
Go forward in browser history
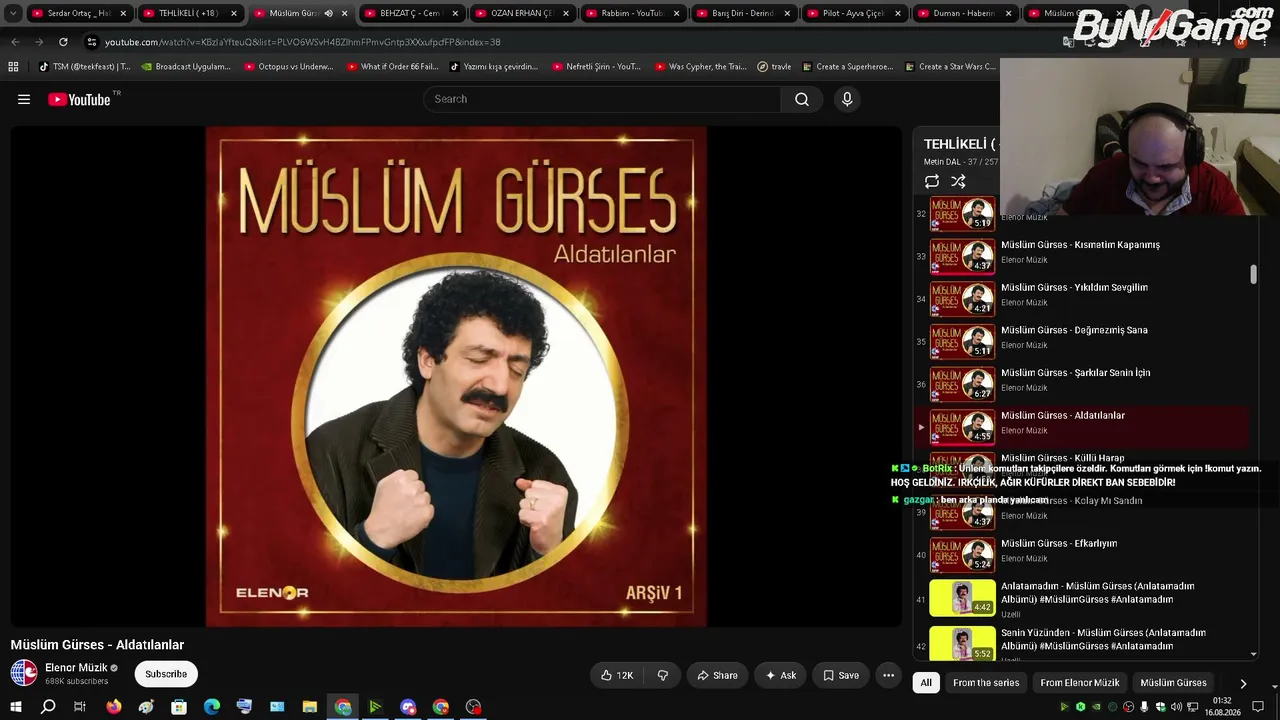pyautogui.click(x=39, y=42)
